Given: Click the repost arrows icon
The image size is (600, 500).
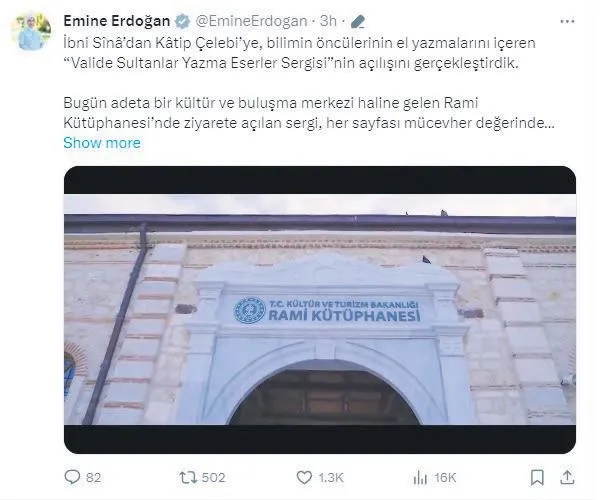Looking at the screenshot, I should tap(188, 477).
